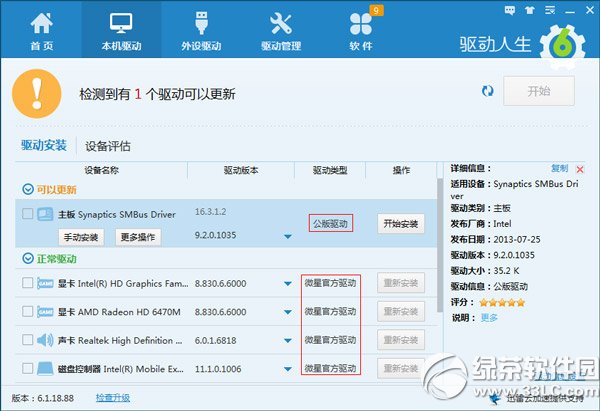
Task: Click the refresh detection arrows icon
Action: pos(488,91)
